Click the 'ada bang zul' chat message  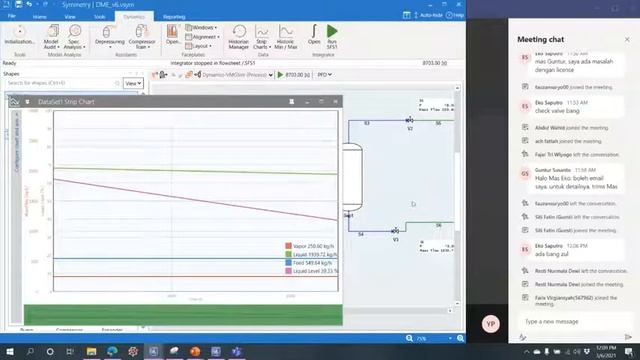click(551, 254)
